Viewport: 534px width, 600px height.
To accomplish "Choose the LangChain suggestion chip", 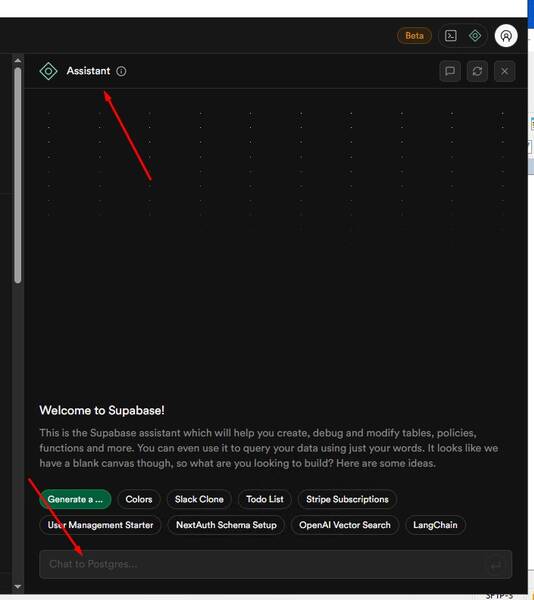I will coord(435,525).
